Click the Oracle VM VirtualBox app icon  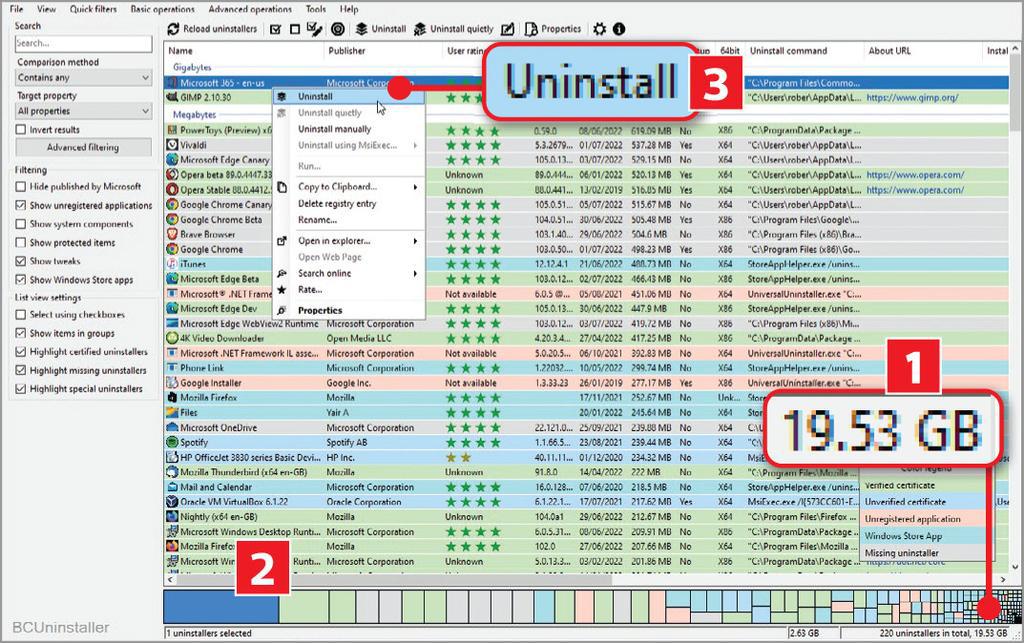click(x=172, y=502)
